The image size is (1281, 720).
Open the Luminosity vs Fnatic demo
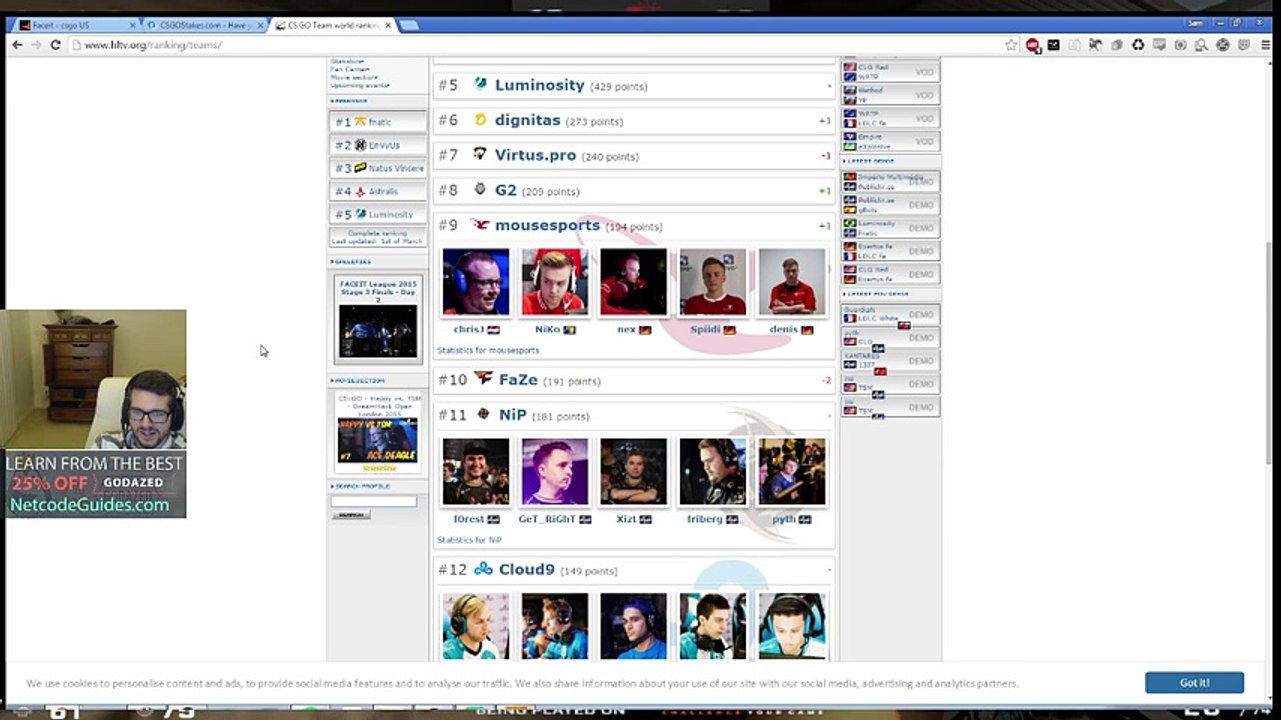point(890,228)
